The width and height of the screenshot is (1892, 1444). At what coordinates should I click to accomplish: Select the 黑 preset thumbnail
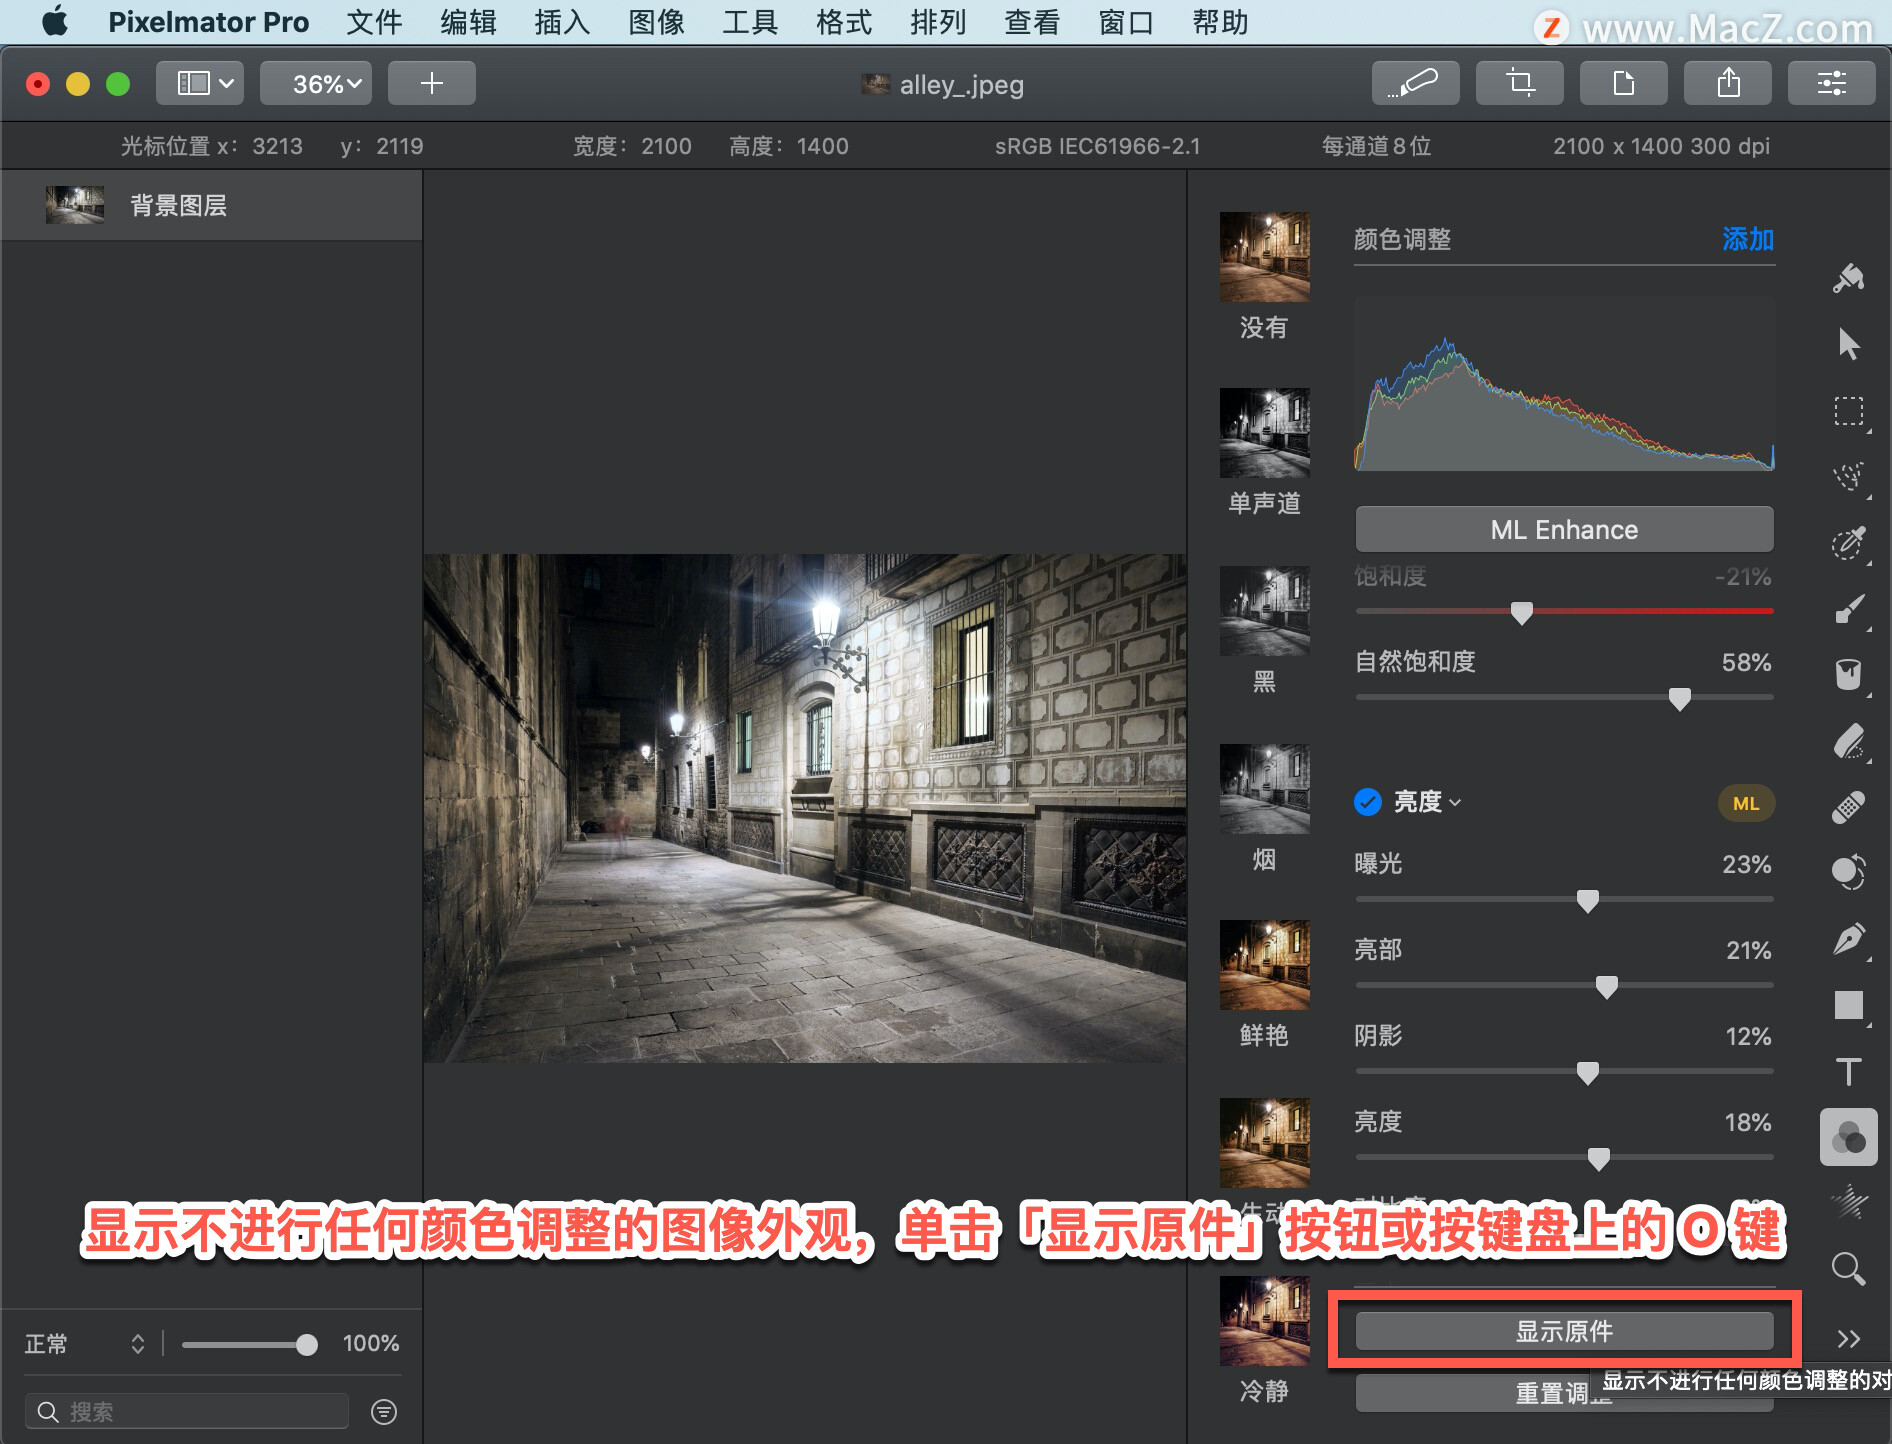pyautogui.click(x=1264, y=611)
